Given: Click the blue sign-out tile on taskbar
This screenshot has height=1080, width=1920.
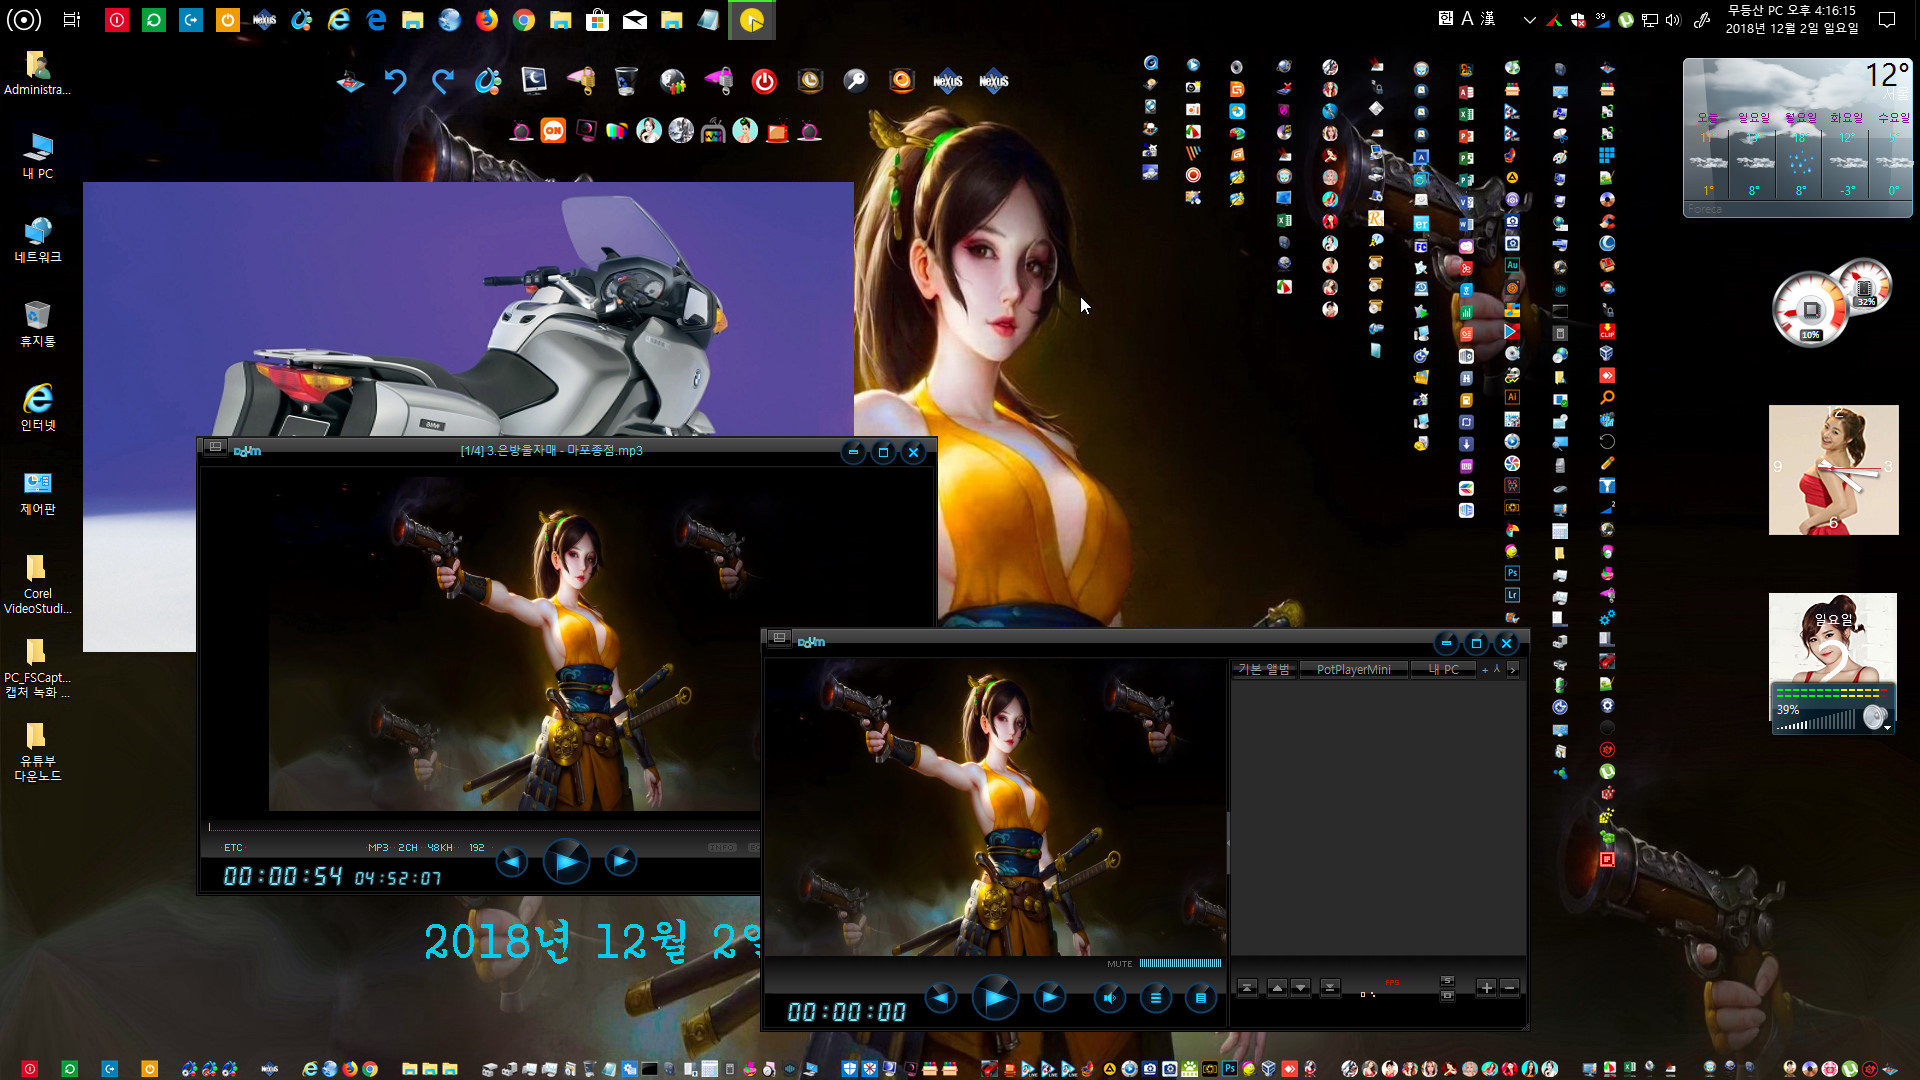Looking at the screenshot, I should pyautogui.click(x=191, y=19).
